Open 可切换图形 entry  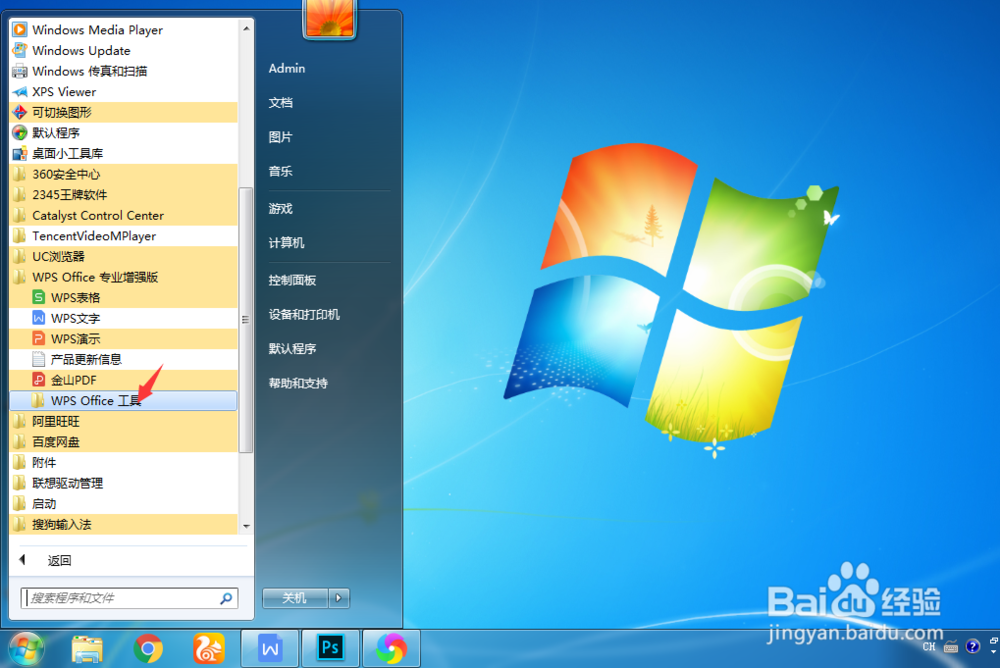(x=124, y=112)
